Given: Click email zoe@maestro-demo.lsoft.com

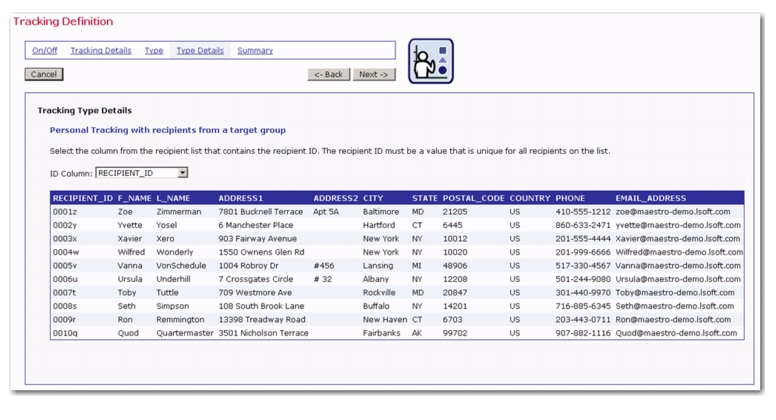Looking at the screenshot, I should (673, 212).
